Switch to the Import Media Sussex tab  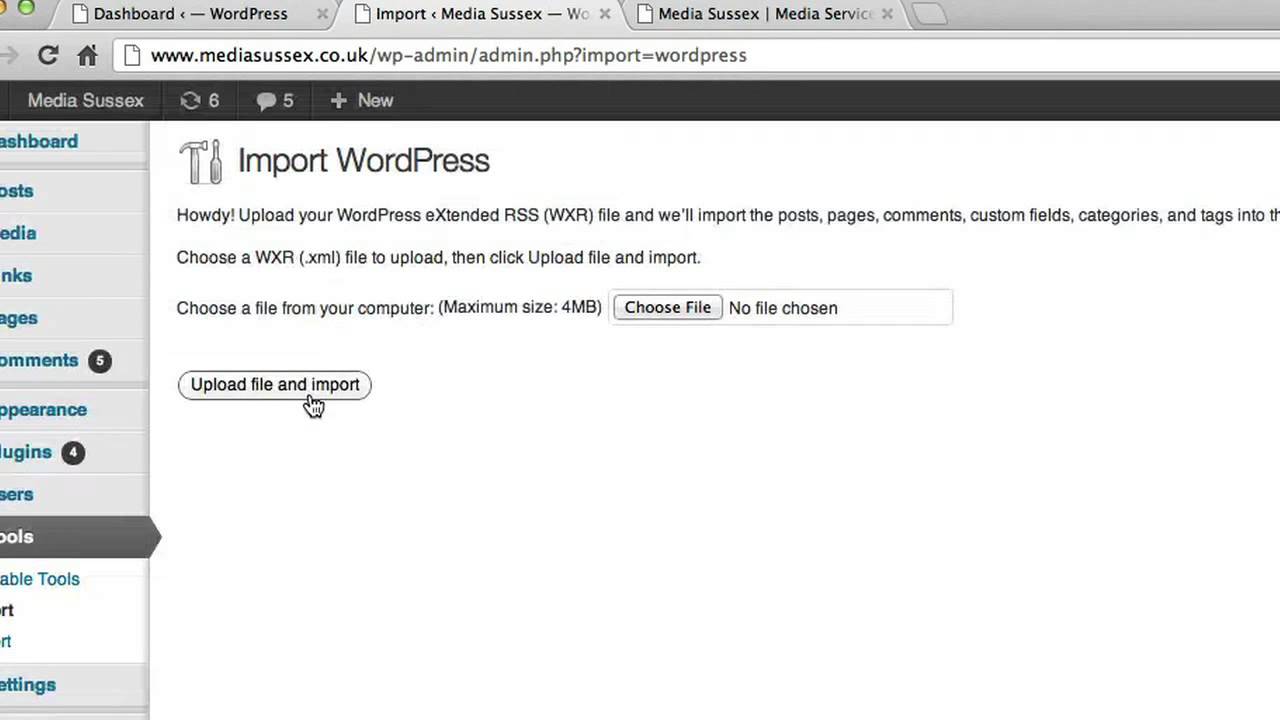point(482,14)
